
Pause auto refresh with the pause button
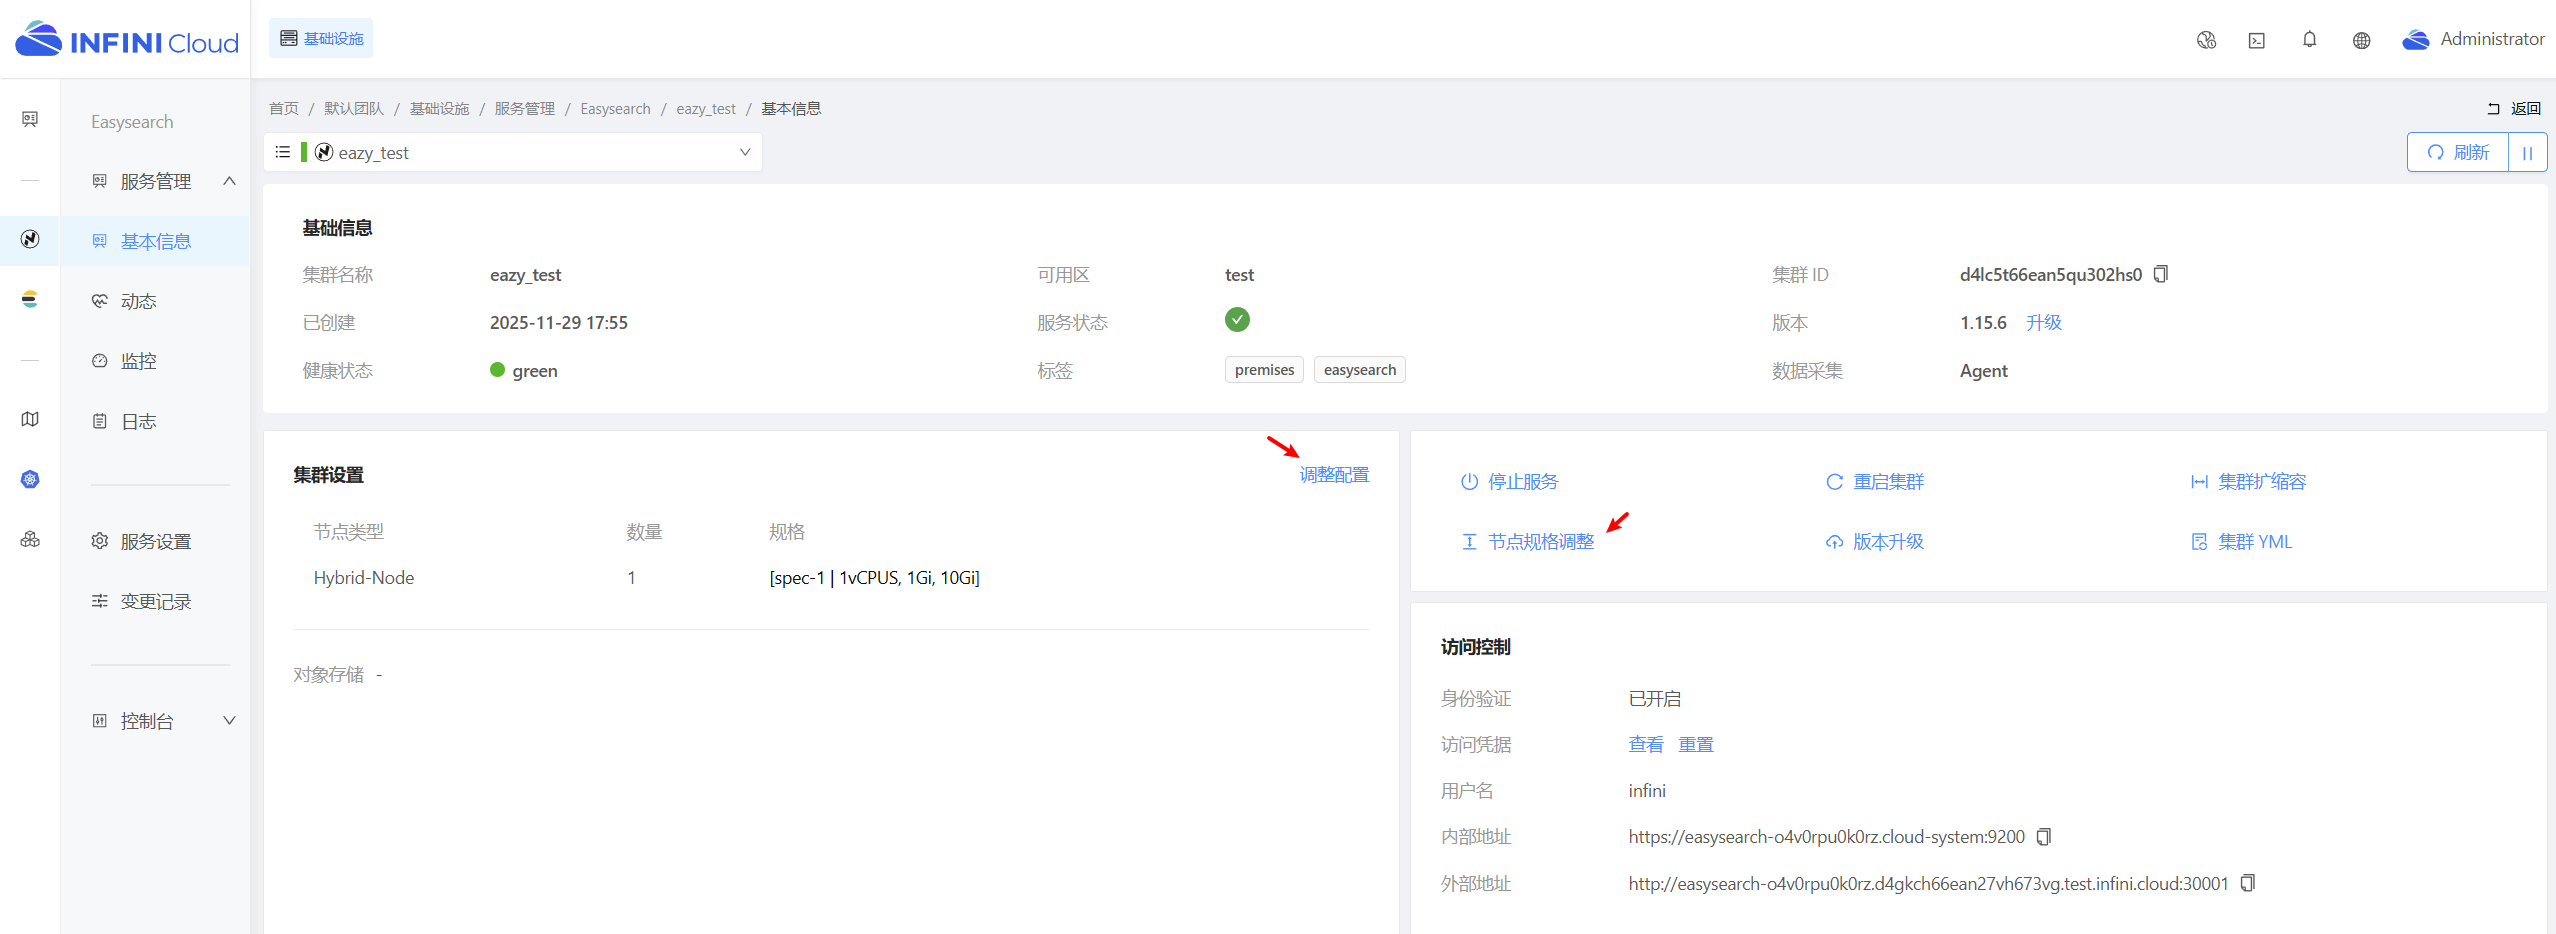2527,152
